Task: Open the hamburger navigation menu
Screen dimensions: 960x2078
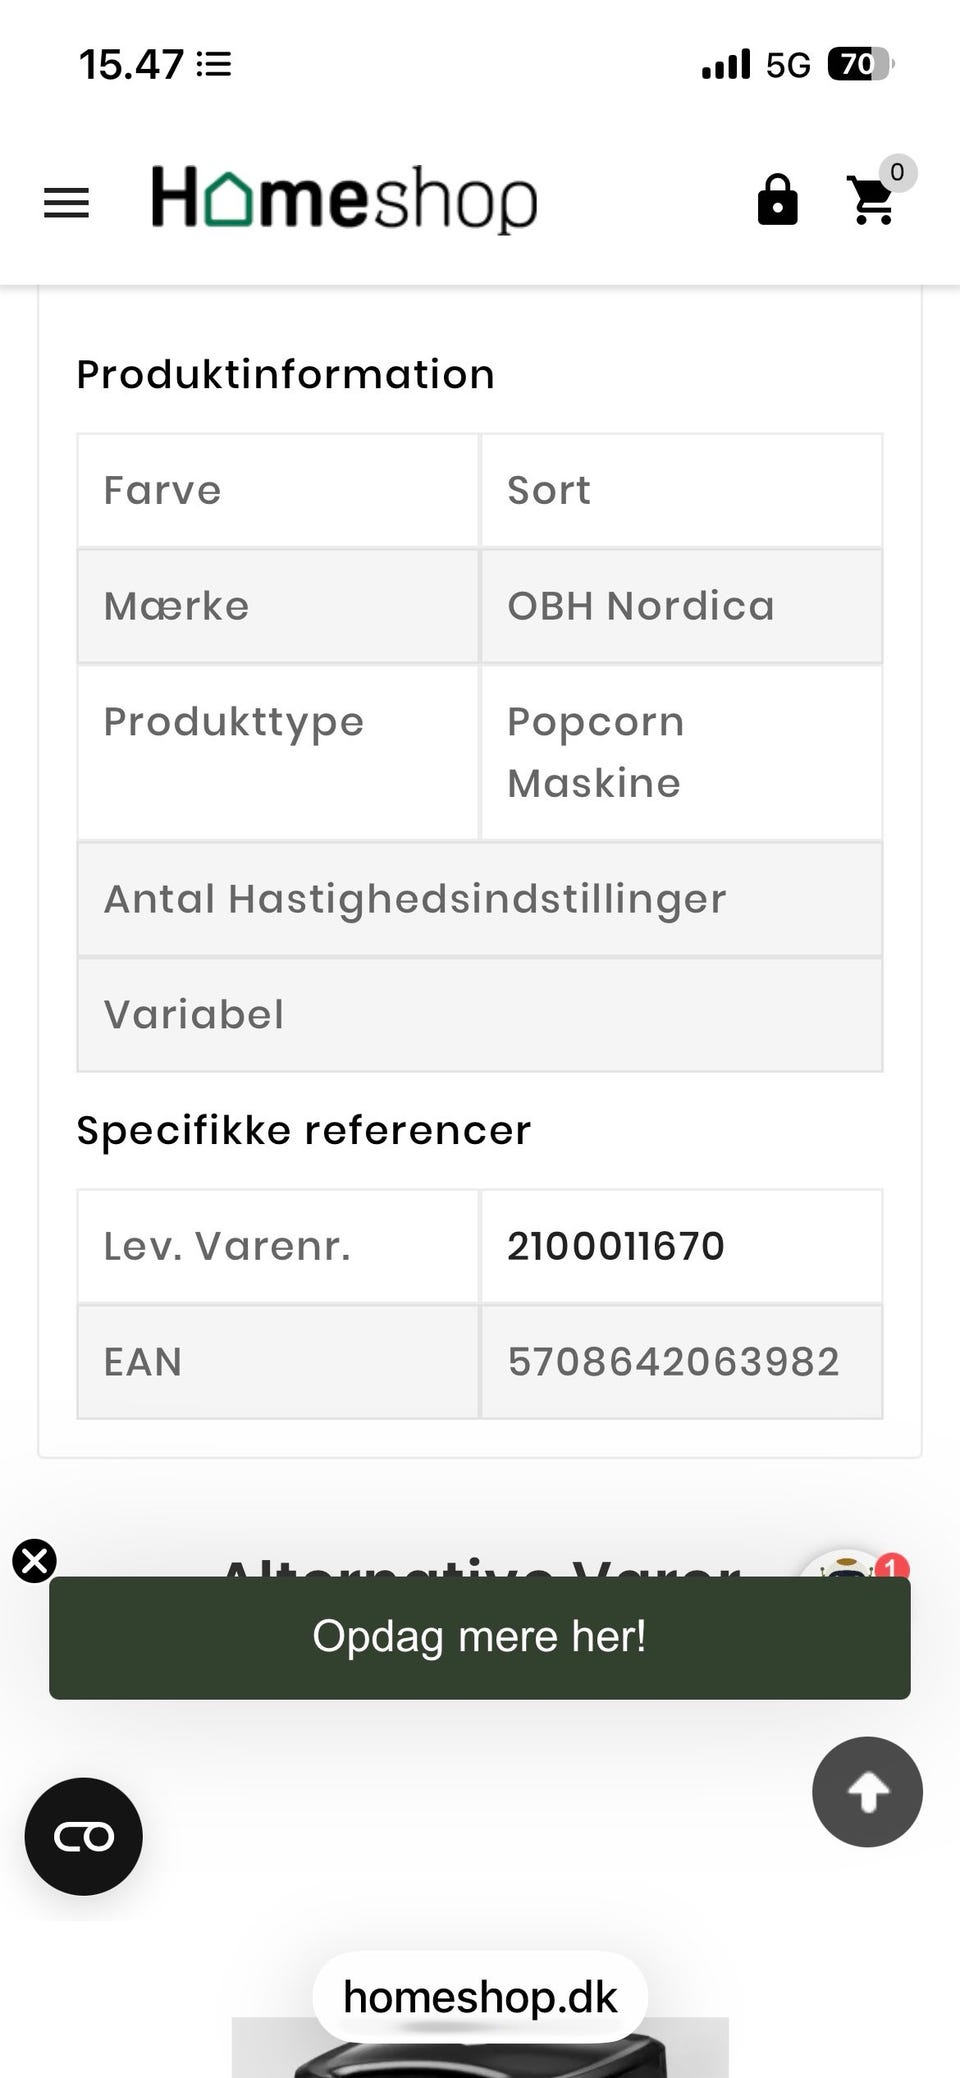Action: coord(66,203)
